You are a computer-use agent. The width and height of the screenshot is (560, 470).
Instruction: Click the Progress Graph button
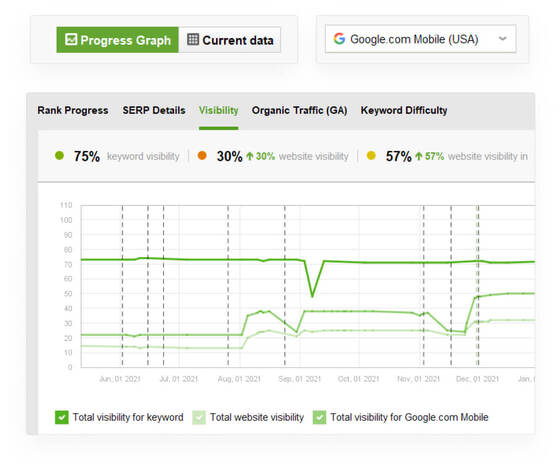pyautogui.click(x=118, y=40)
